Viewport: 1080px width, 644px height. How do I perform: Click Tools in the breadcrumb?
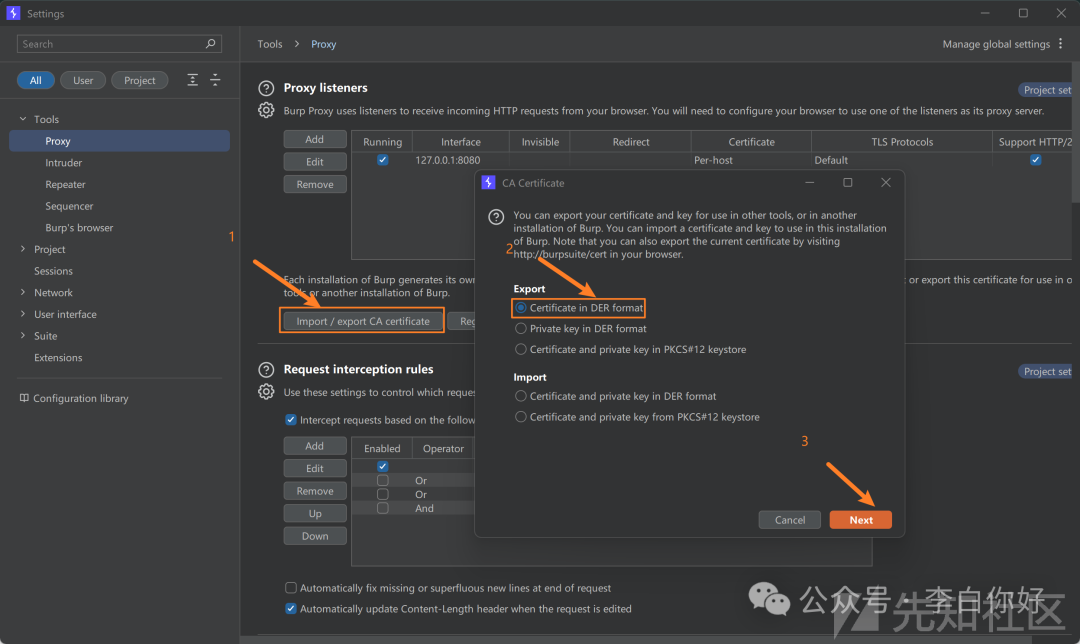[x=270, y=43]
